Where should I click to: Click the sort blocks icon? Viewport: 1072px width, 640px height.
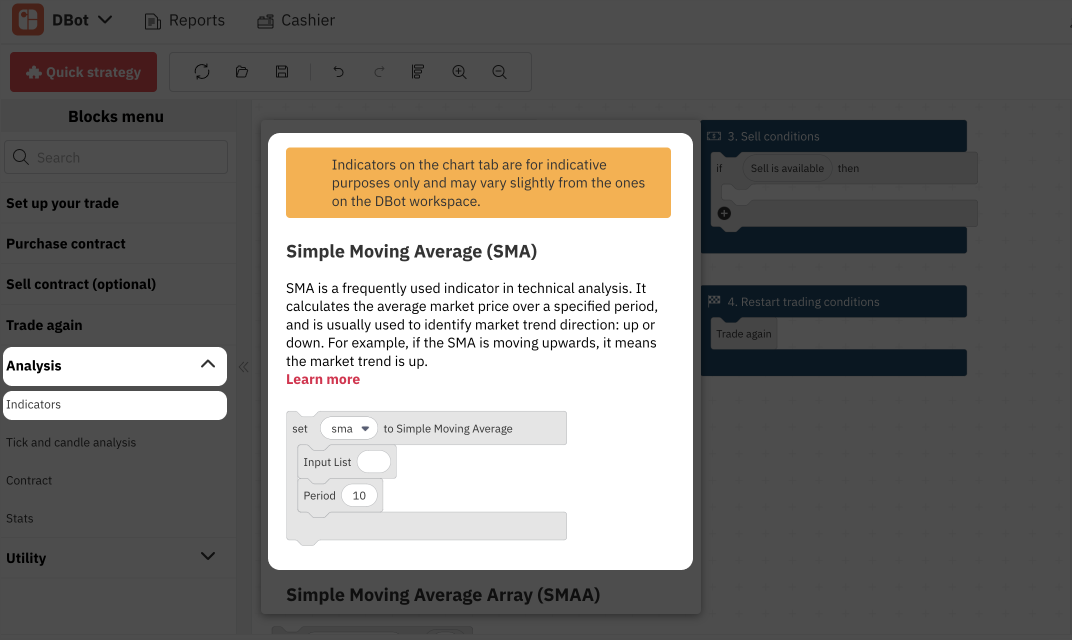419,72
